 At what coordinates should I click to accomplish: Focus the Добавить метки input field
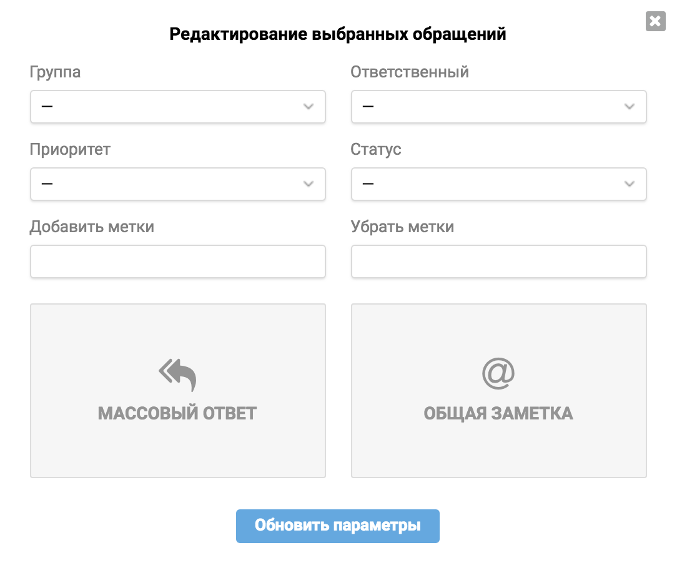(x=178, y=261)
